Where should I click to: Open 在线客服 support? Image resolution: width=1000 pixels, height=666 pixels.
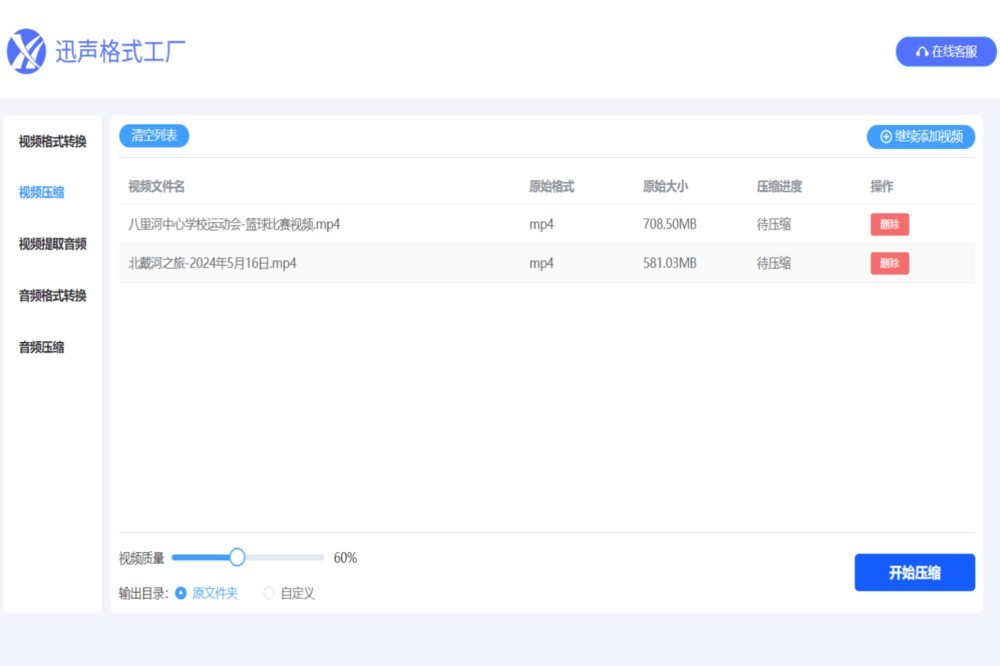[x=945, y=50]
